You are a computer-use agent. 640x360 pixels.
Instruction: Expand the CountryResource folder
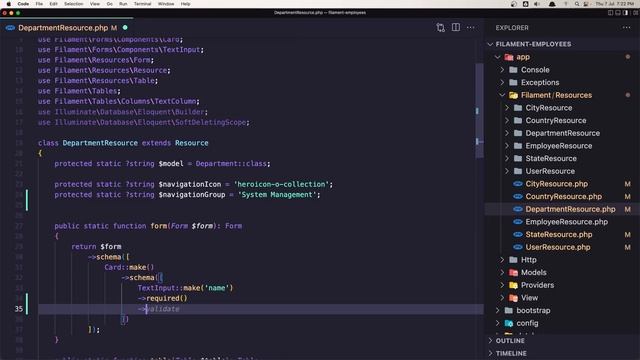click(507, 120)
